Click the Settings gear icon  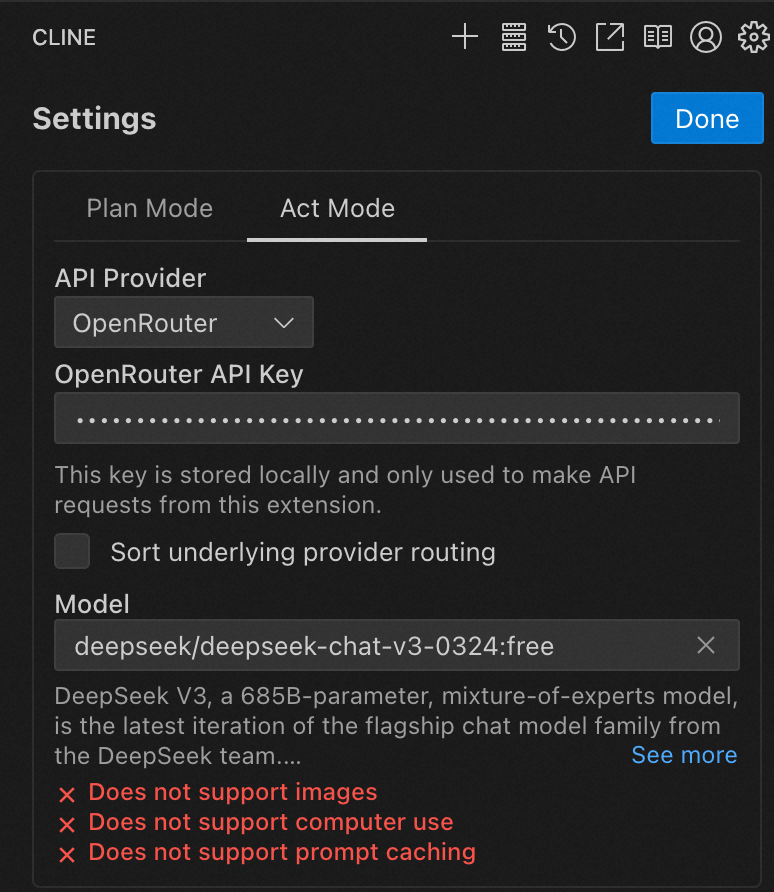click(x=752, y=38)
